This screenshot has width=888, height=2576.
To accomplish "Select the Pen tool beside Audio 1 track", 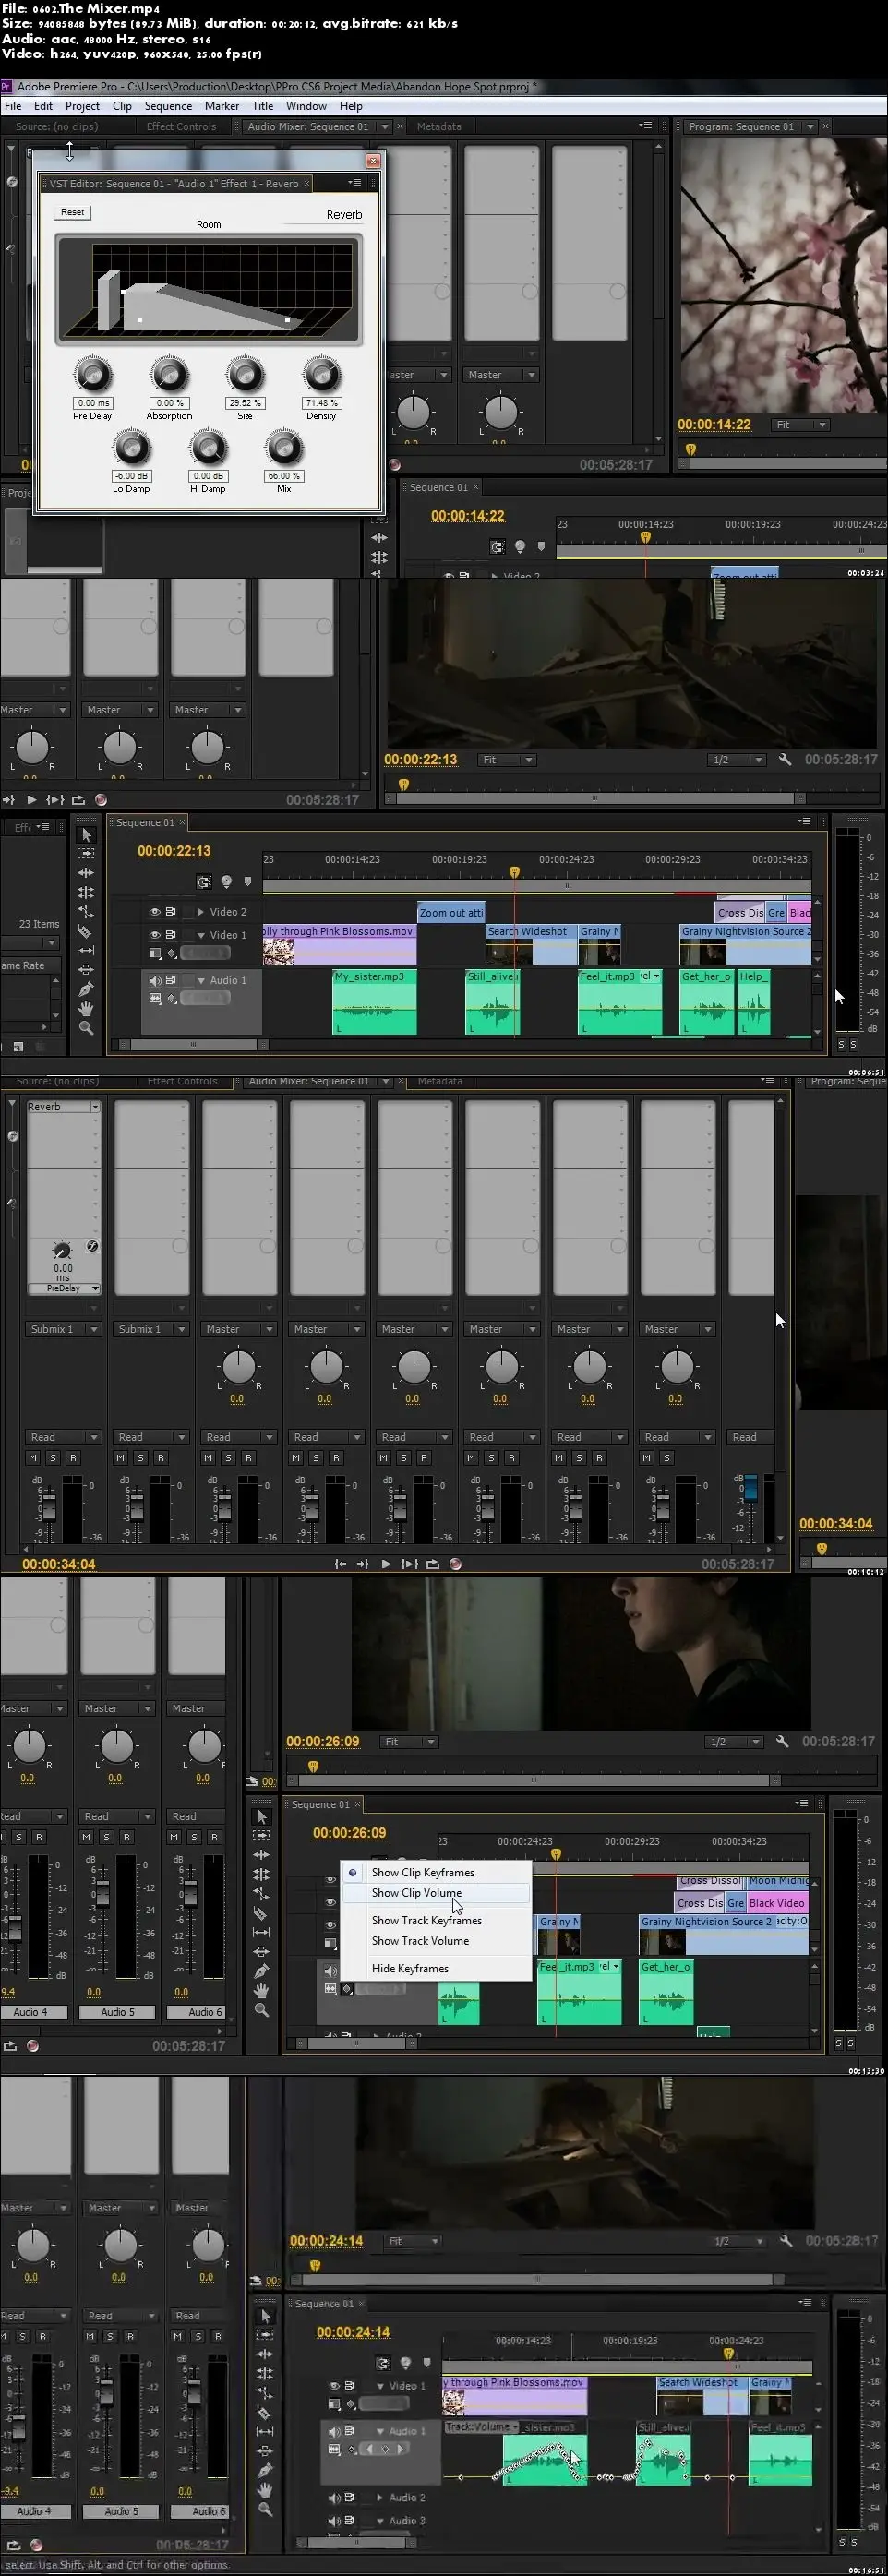I will pos(86,989).
